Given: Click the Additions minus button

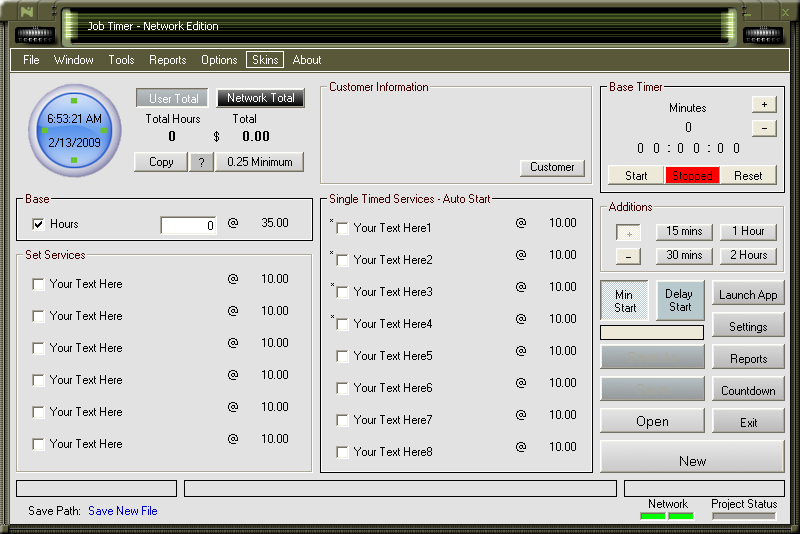Looking at the screenshot, I should (629, 256).
